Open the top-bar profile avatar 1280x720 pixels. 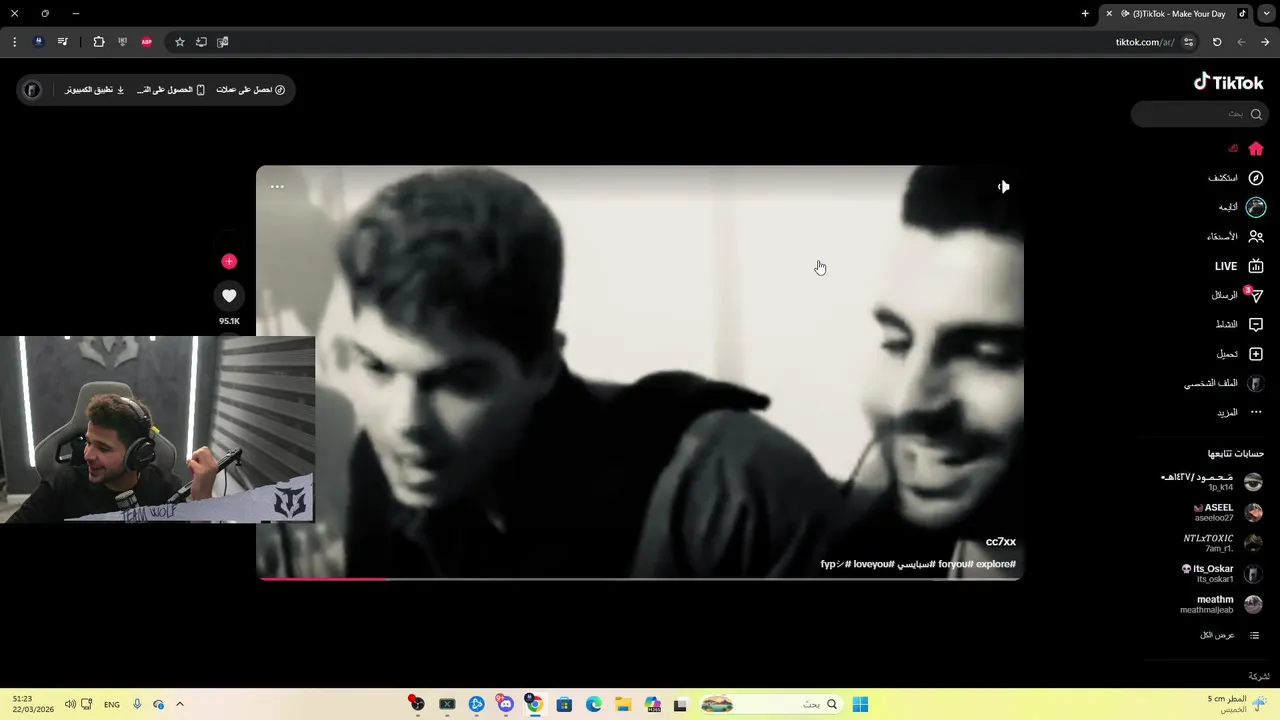32,90
